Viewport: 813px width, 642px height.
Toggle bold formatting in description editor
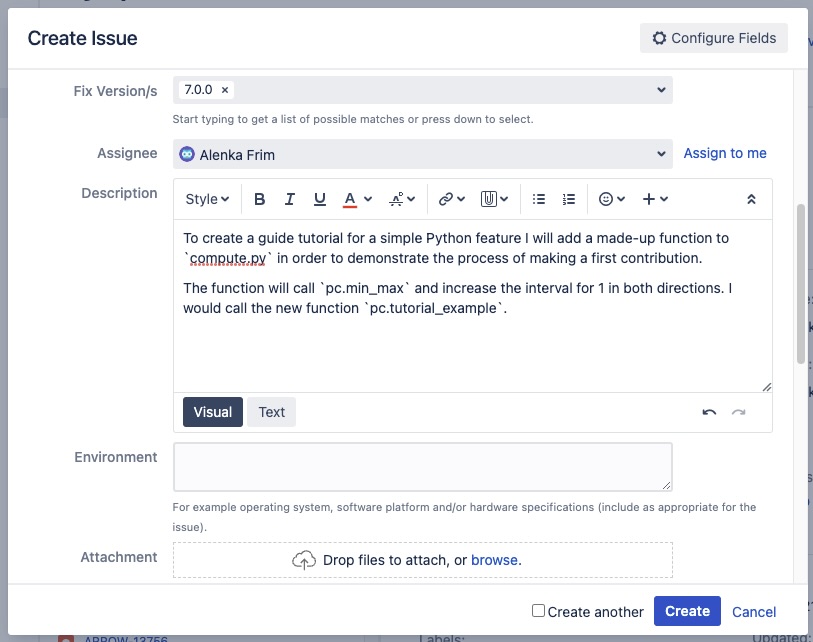pyautogui.click(x=260, y=199)
